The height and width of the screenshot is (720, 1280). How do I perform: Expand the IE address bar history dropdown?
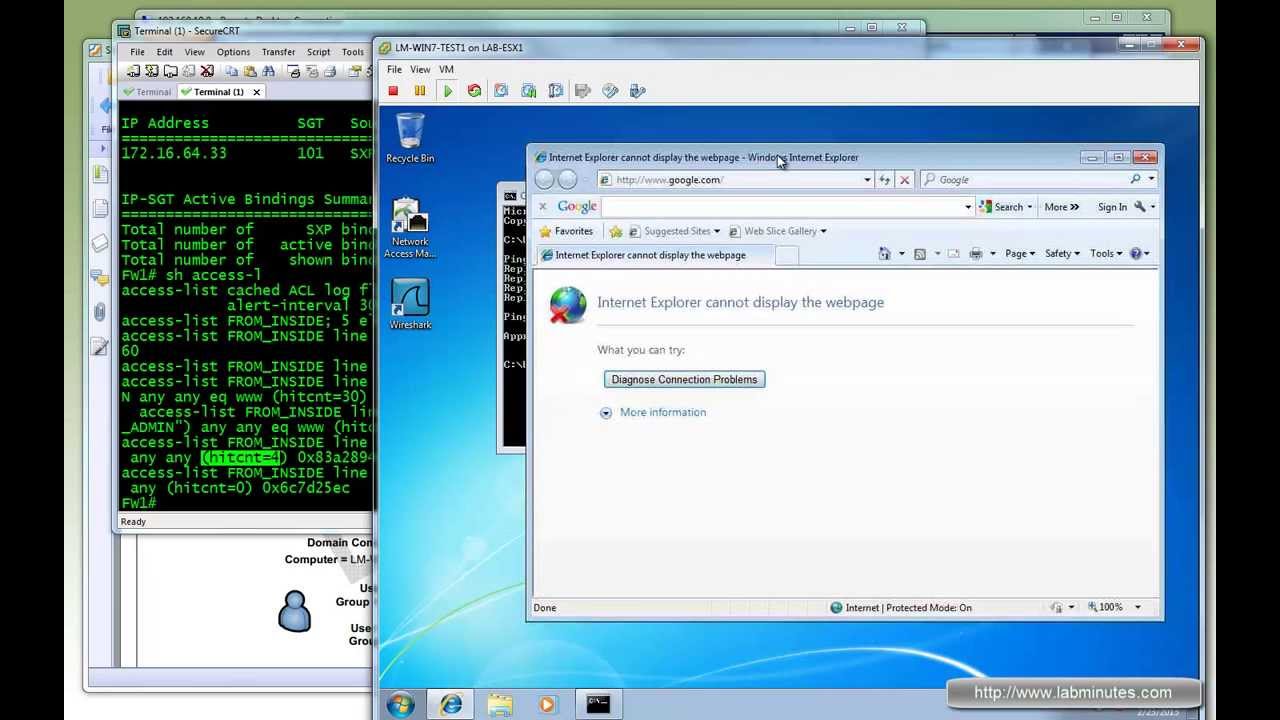867,180
